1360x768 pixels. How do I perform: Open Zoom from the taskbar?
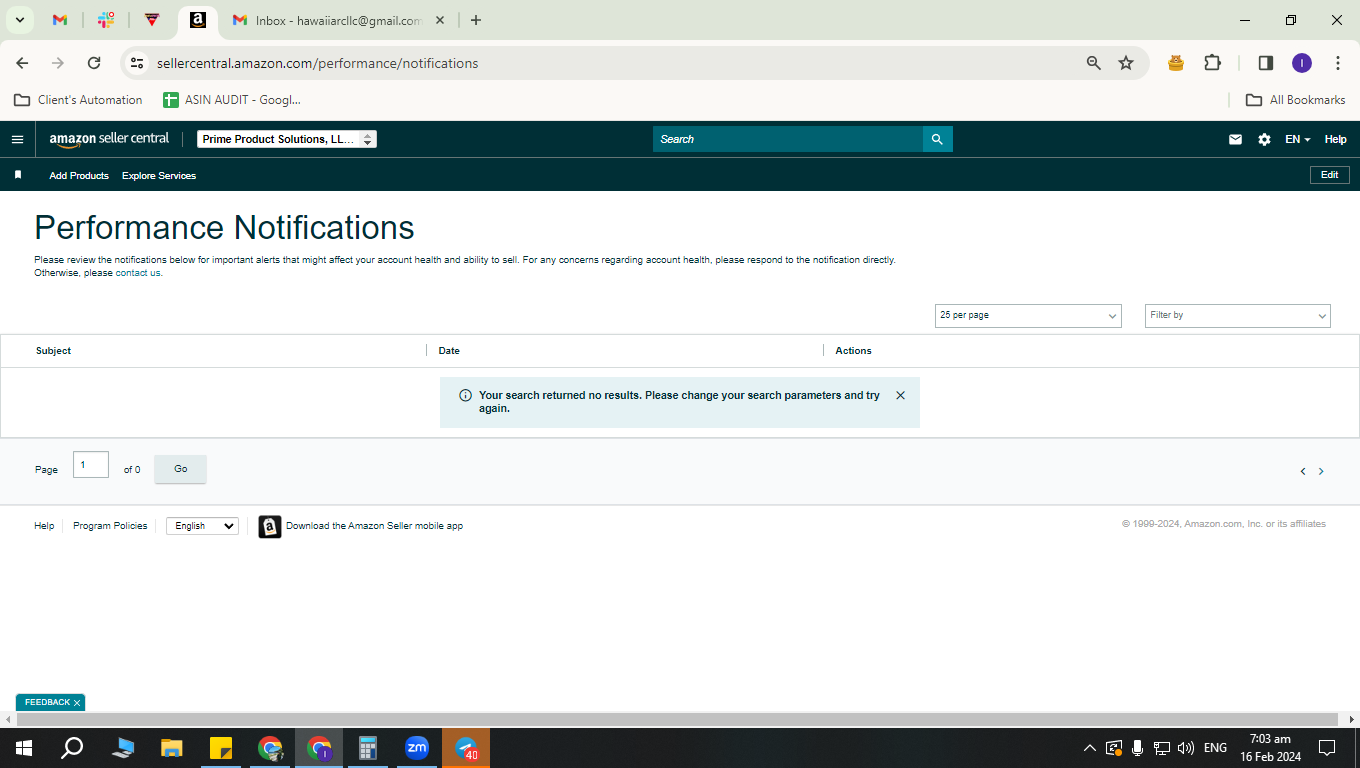(x=417, y=748)
